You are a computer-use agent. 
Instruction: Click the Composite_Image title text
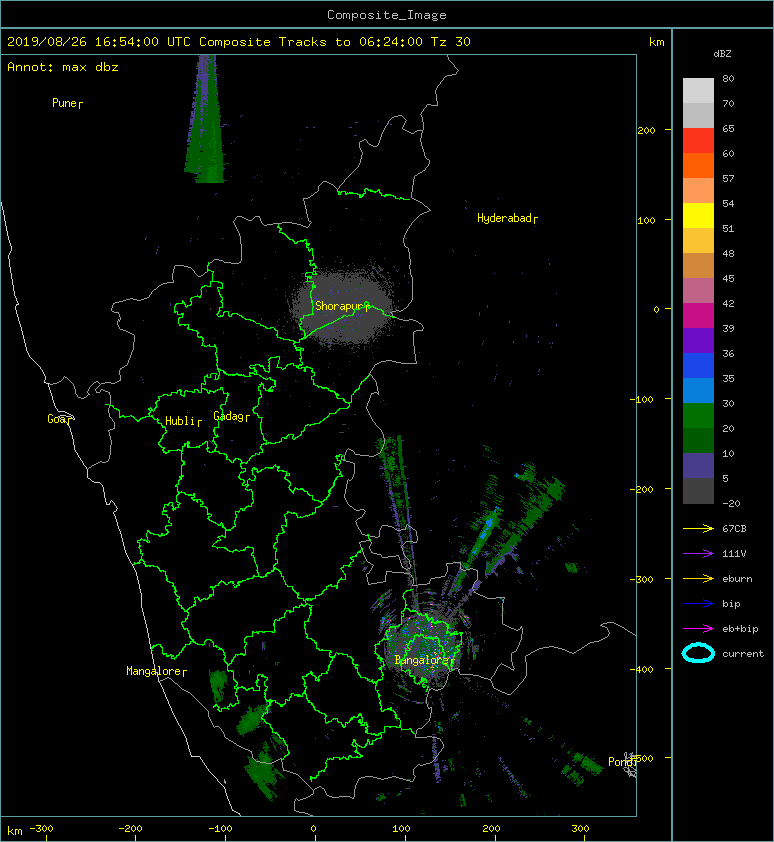coord(387,15)
